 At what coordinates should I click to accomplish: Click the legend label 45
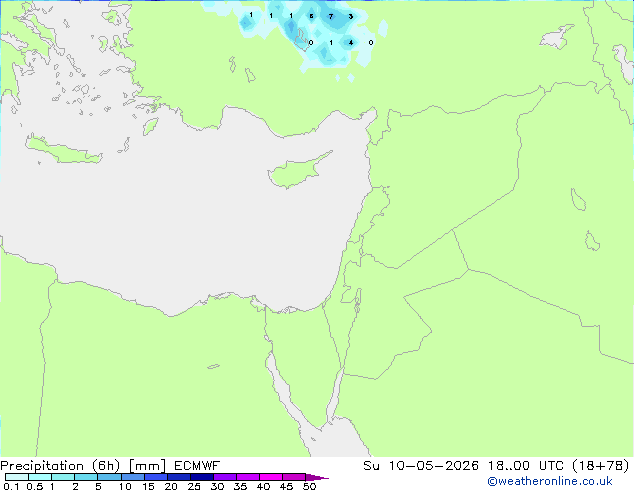point(286,486)
